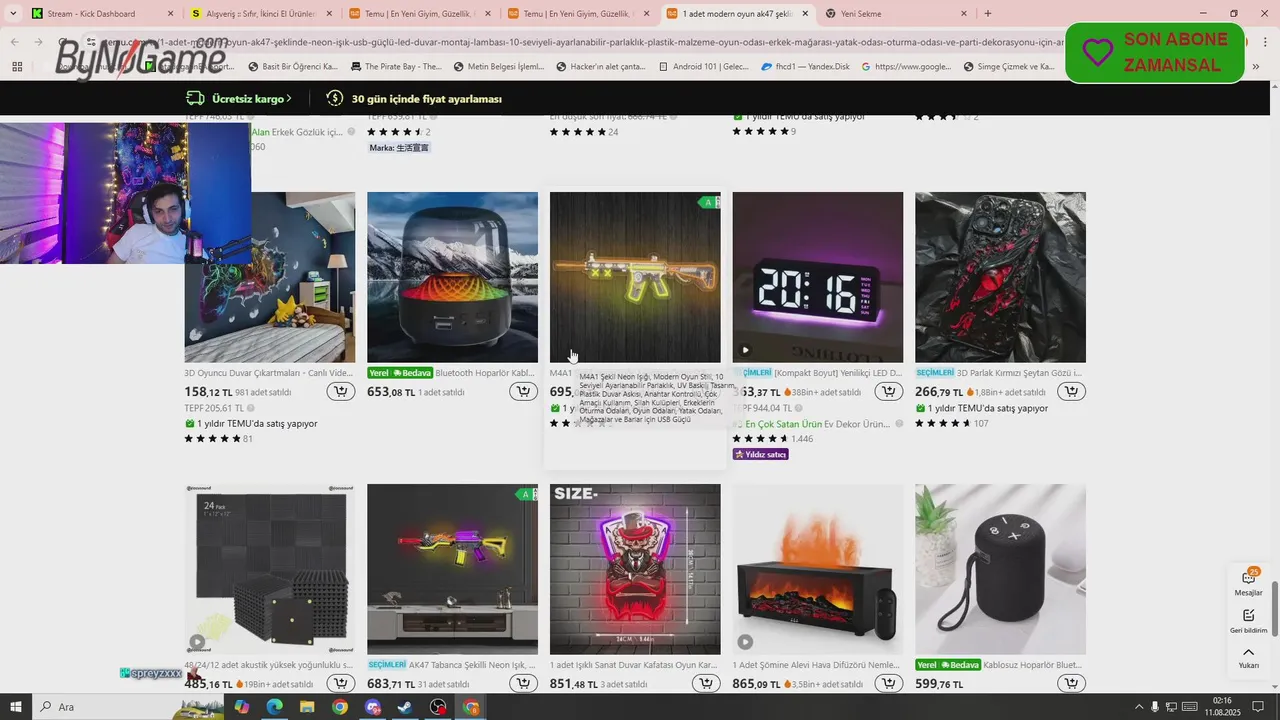Open the Bluetooth speaker product image
This screenshot has height=720, width=1280.
click(452, 277)
